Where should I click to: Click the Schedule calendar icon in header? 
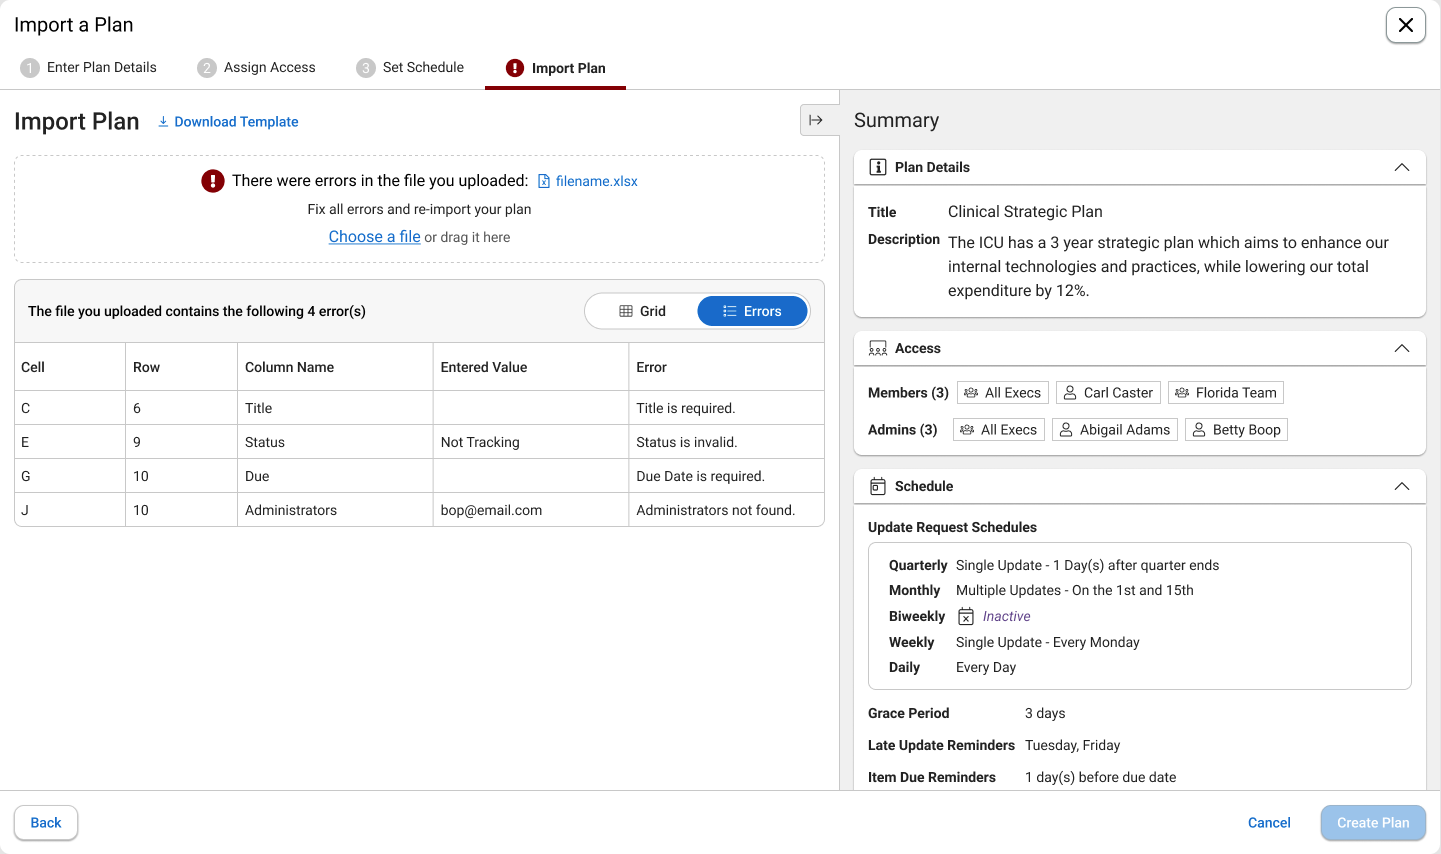878,486
